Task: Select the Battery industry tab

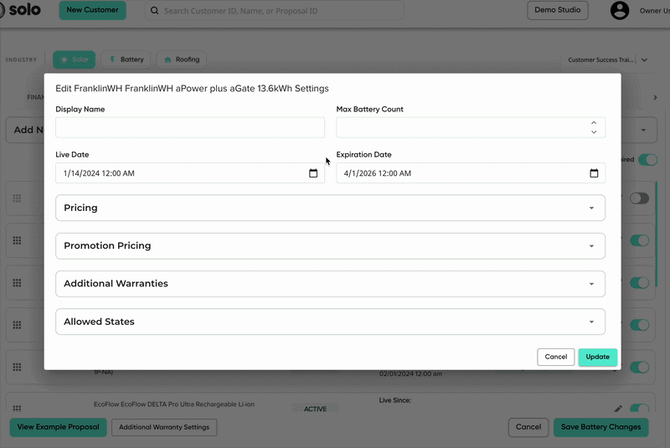Action: tap(126, 59)
